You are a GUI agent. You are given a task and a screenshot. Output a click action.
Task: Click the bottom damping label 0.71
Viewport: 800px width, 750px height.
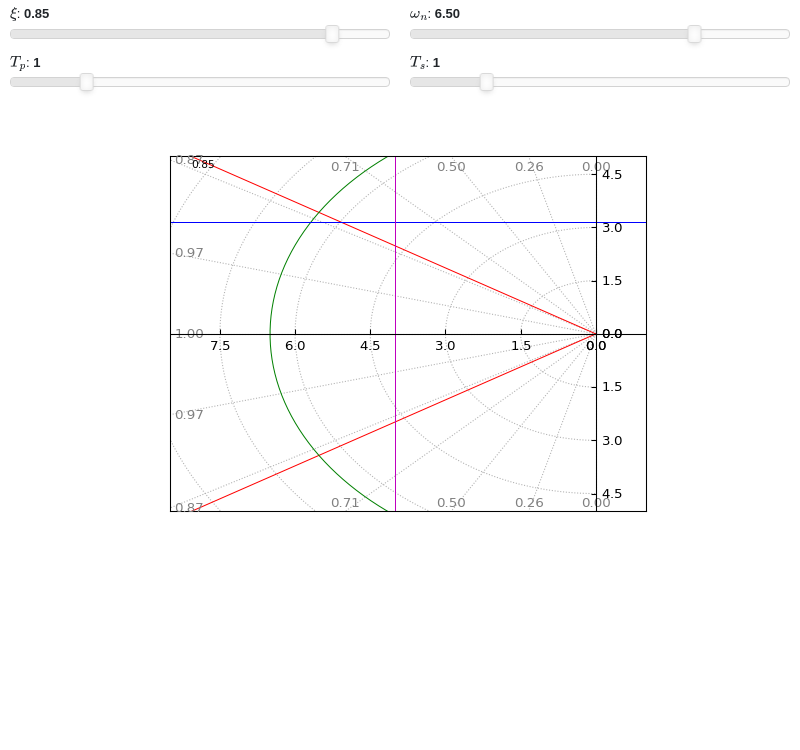coord(345,503)
